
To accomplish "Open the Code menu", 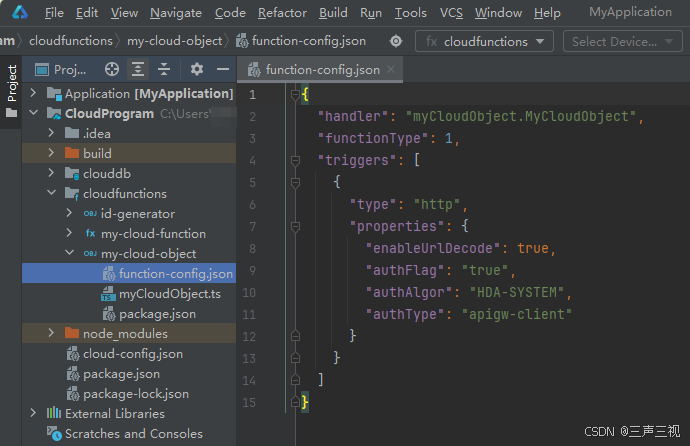I will (x=230, y=13).
